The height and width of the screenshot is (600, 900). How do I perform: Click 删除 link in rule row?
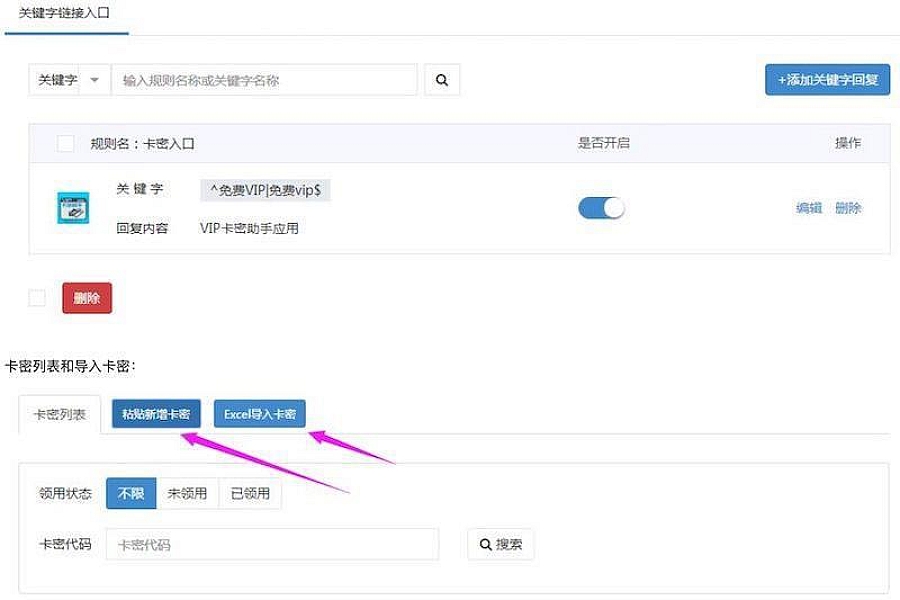click(x=848, y=208)
